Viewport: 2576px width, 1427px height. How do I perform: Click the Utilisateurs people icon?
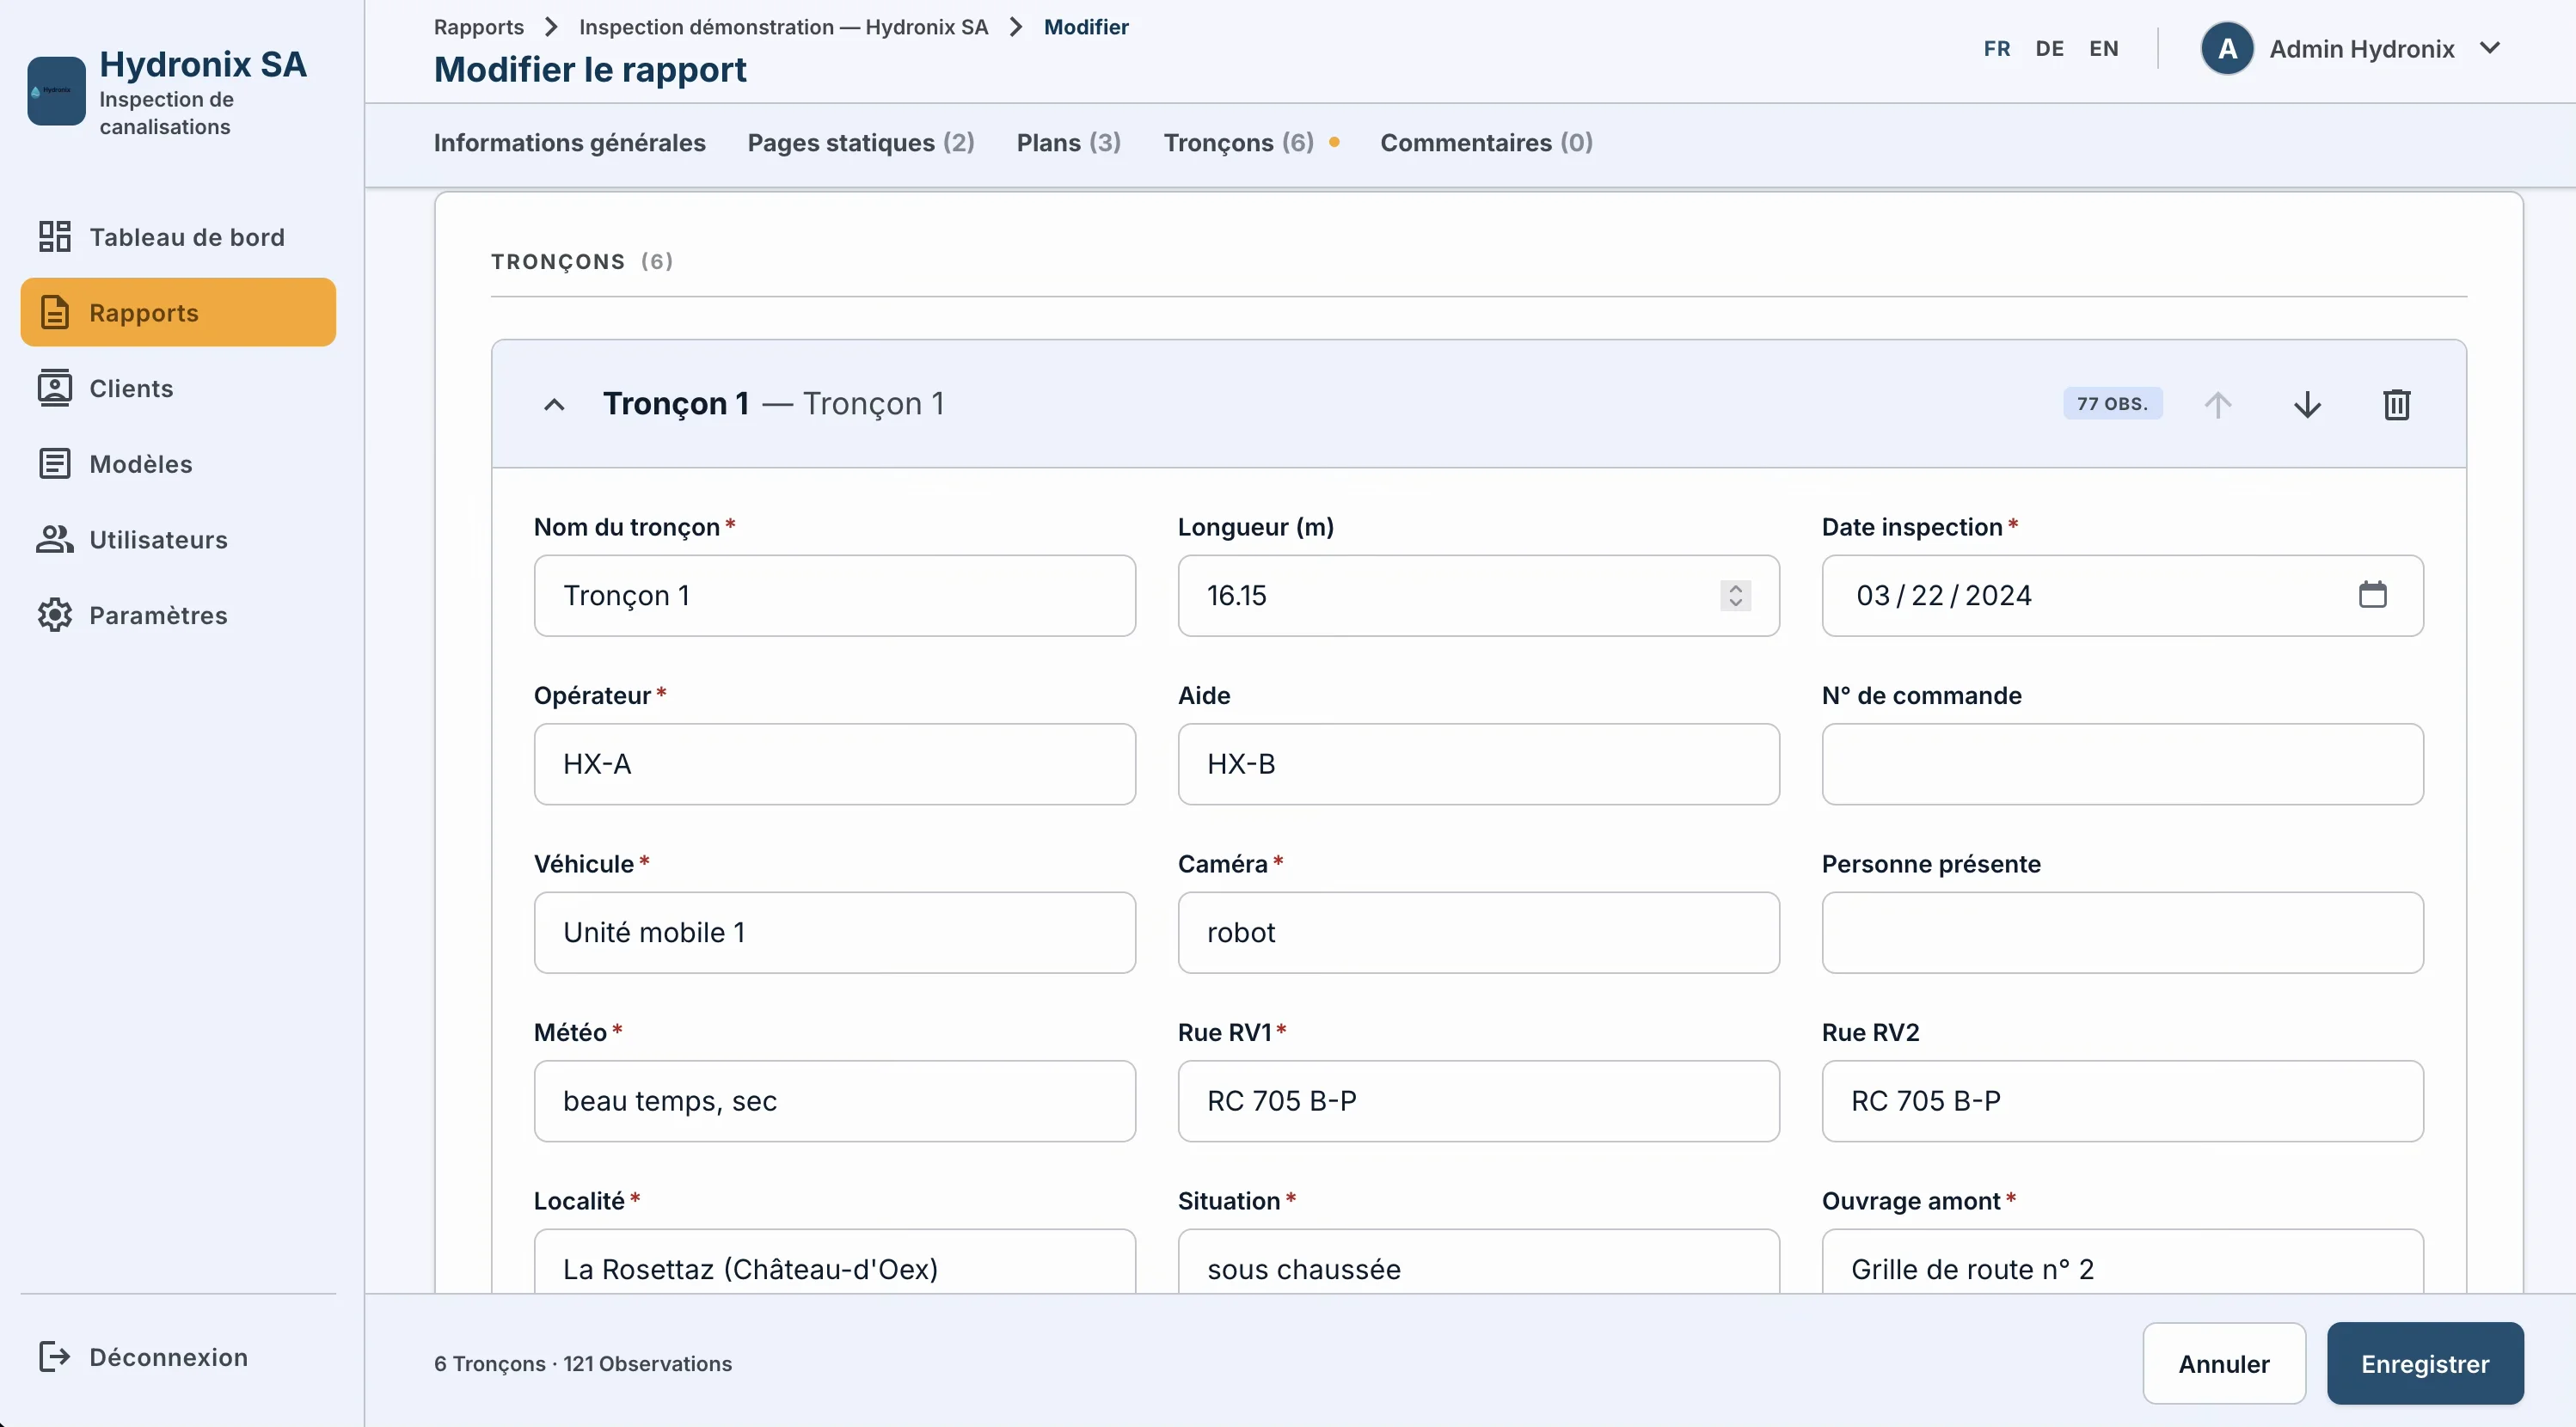pyautogui.click(x=55, y=539)
